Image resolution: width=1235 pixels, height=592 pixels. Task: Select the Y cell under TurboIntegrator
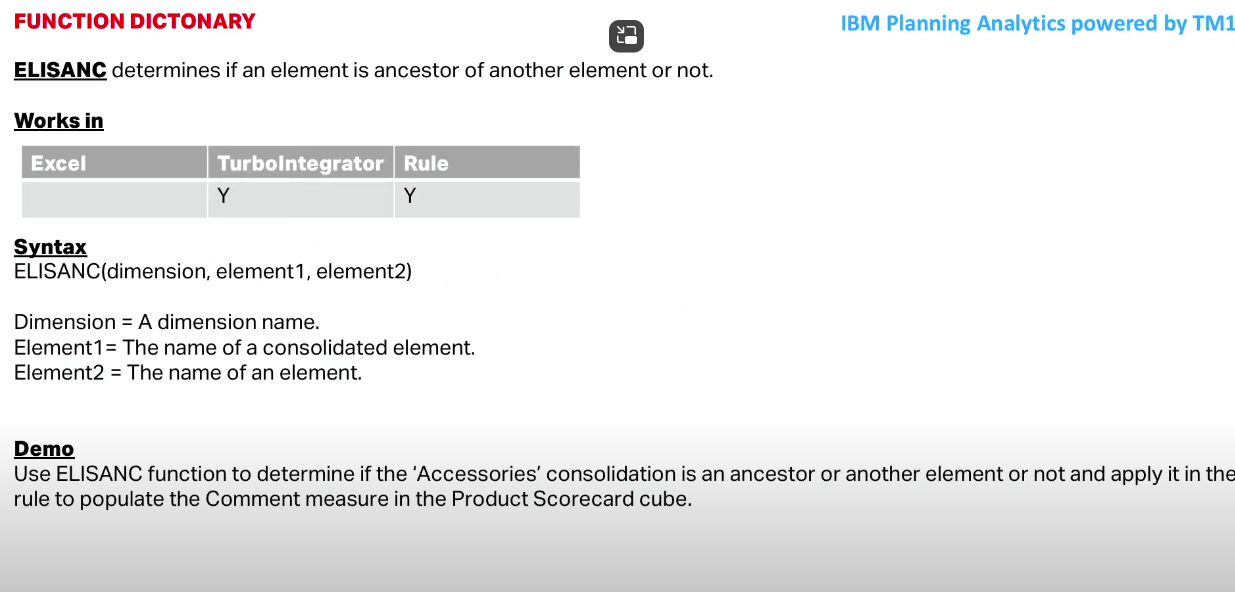tap(301, 199)
